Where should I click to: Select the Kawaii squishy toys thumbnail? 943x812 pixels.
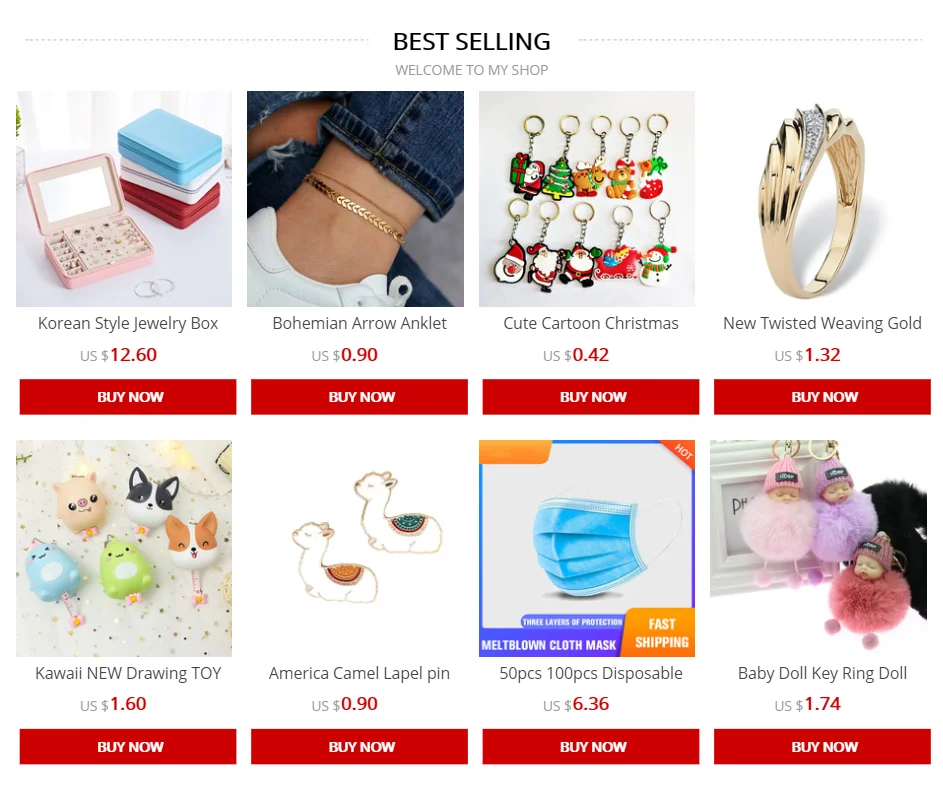point(124,549)
